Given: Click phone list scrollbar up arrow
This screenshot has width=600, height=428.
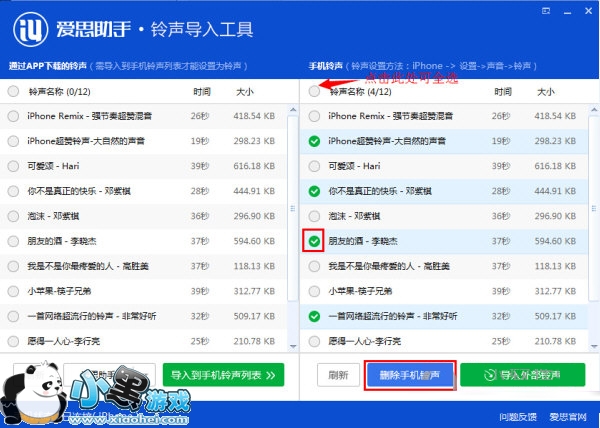Looking at the screenshot, I should (x=594, y=110).
